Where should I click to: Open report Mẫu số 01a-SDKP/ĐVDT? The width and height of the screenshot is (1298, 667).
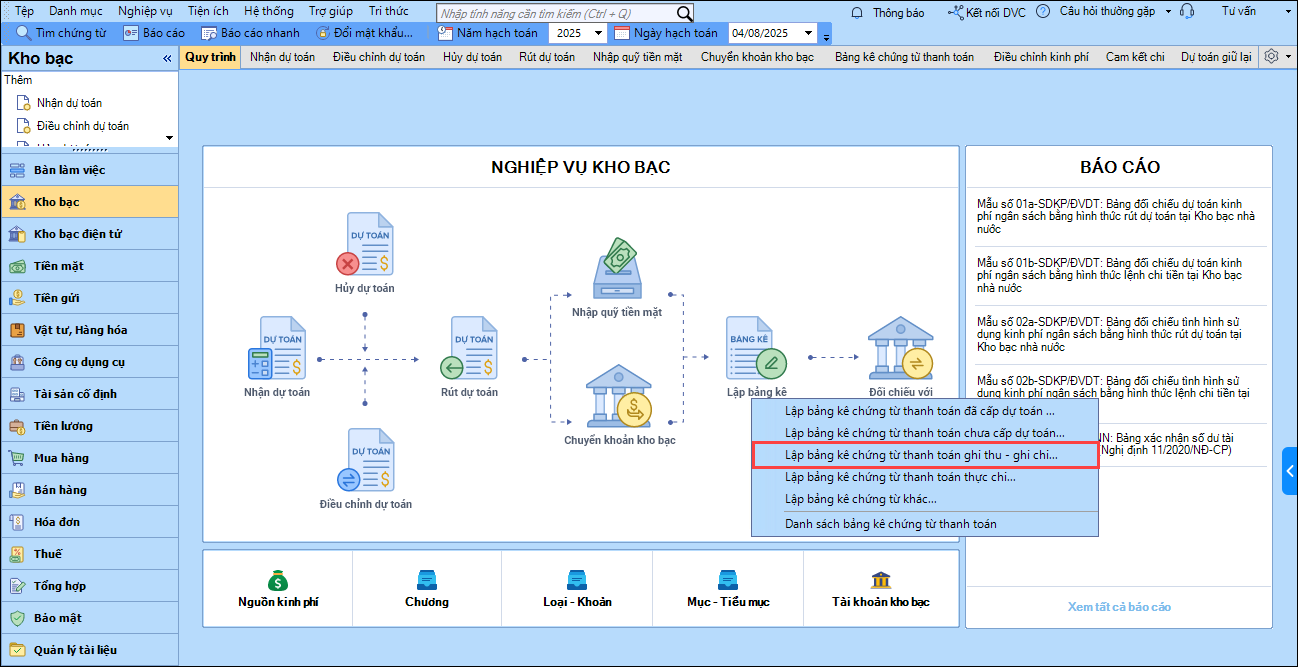pos(1117,216)
